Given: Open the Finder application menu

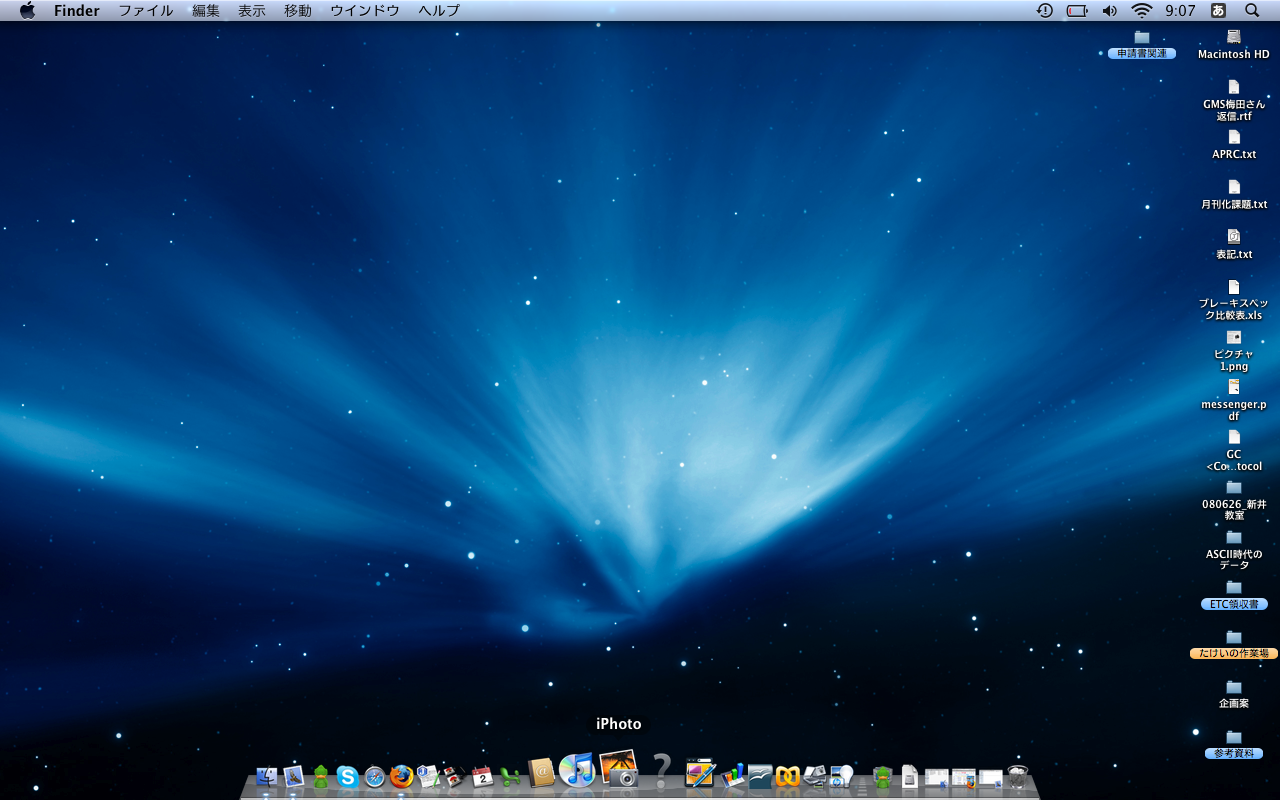Looking at the screenshot, I should [77, 10].
